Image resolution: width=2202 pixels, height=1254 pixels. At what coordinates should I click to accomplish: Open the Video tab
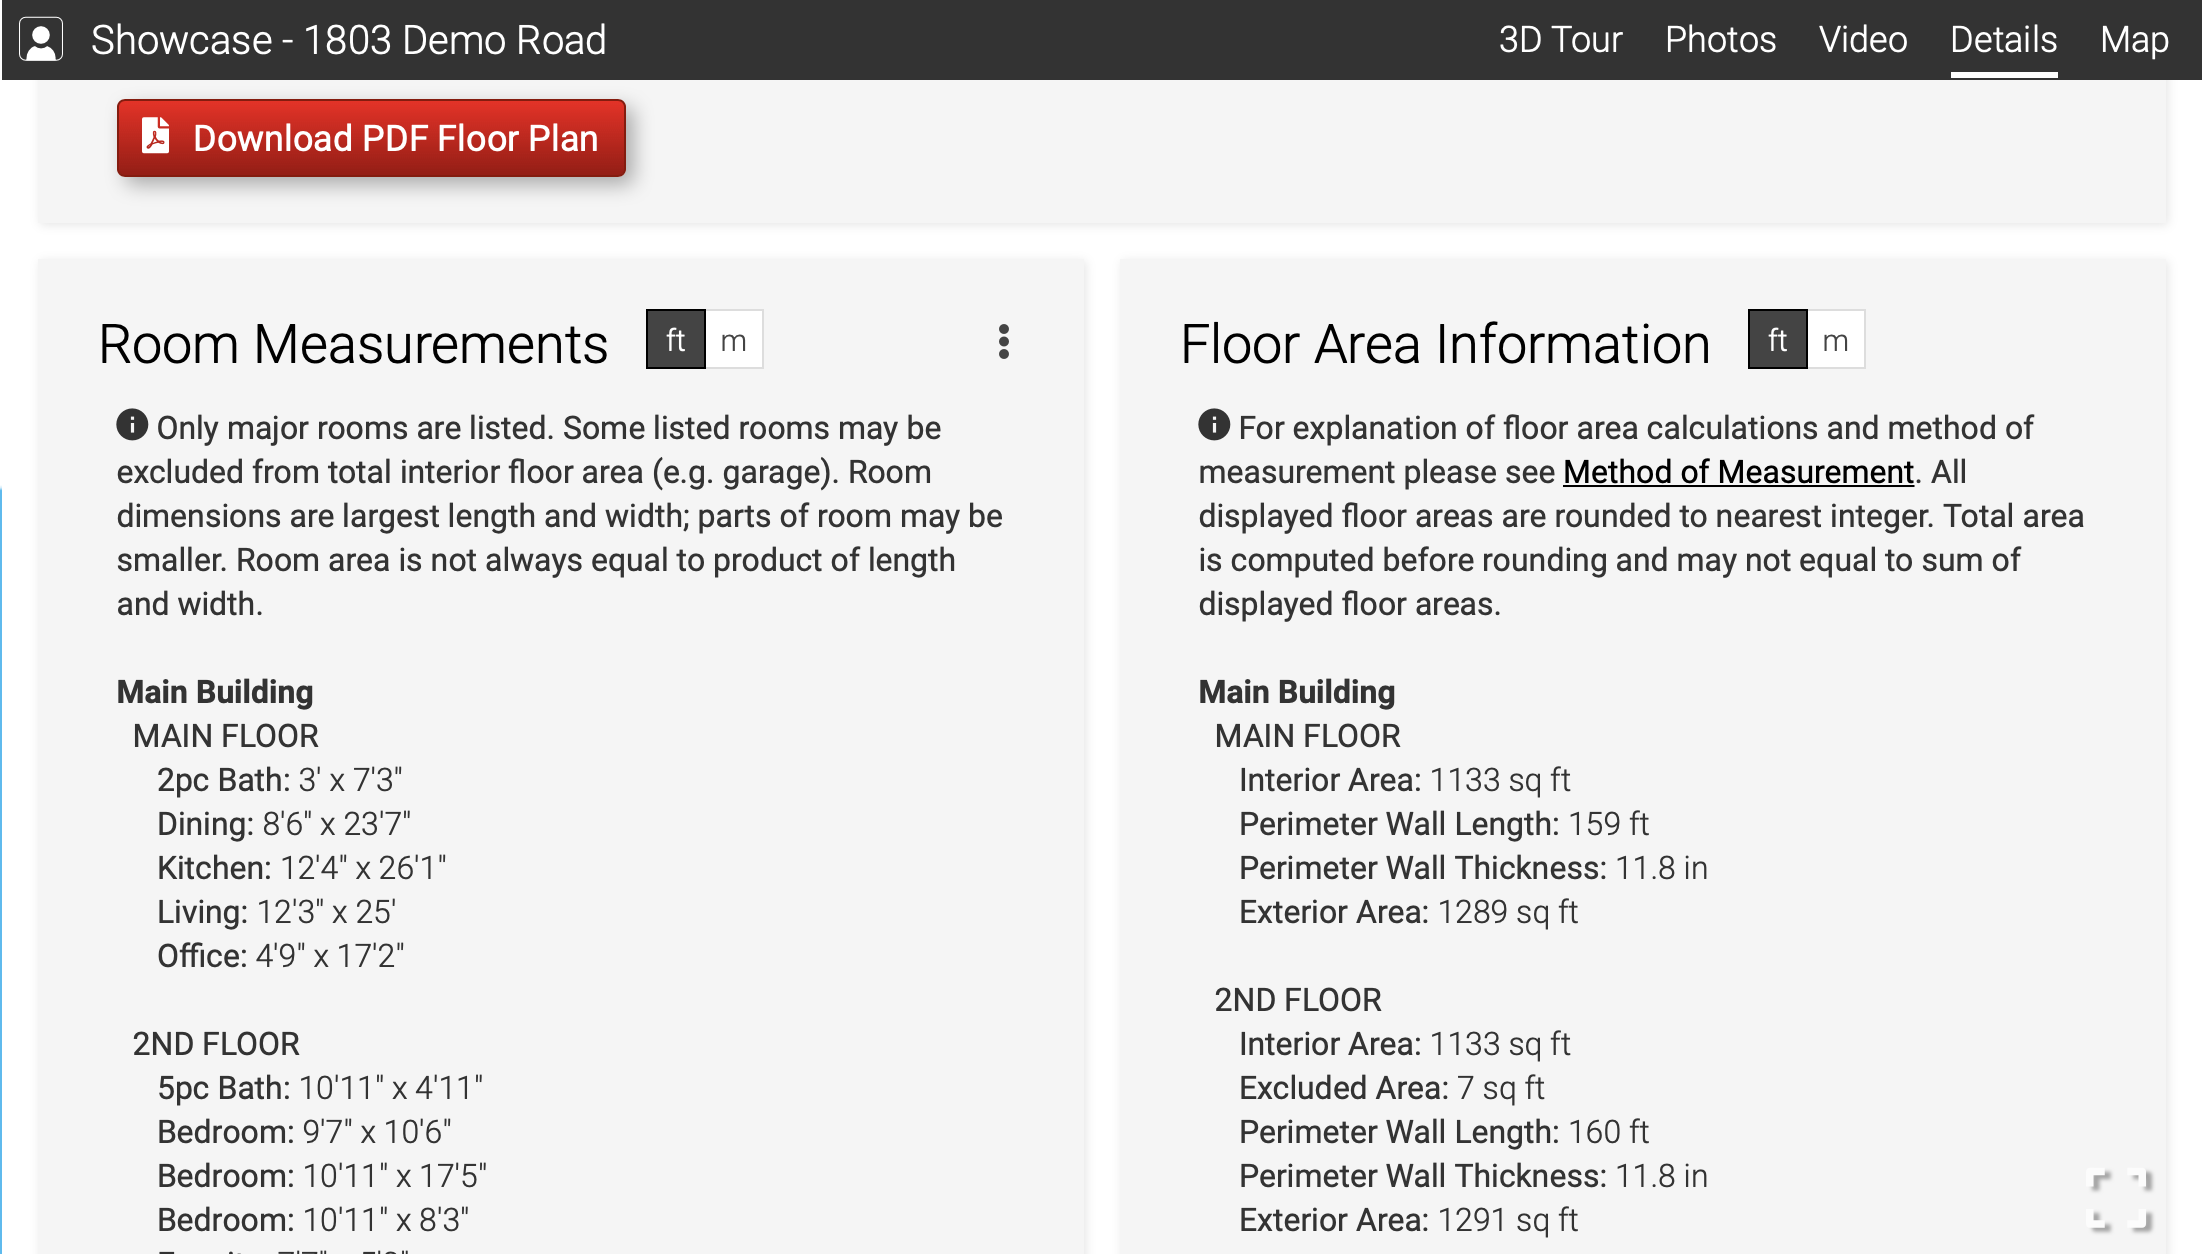(1863, 40)
